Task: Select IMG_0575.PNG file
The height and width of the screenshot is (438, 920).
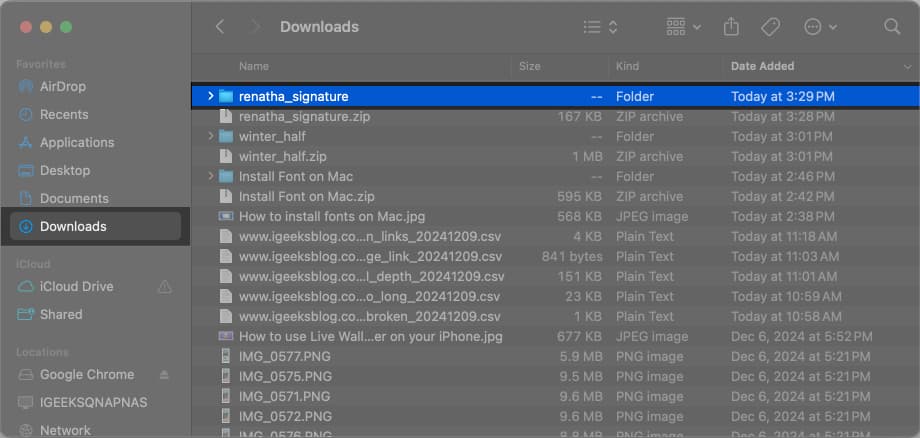Action: (x=285, y=376)
